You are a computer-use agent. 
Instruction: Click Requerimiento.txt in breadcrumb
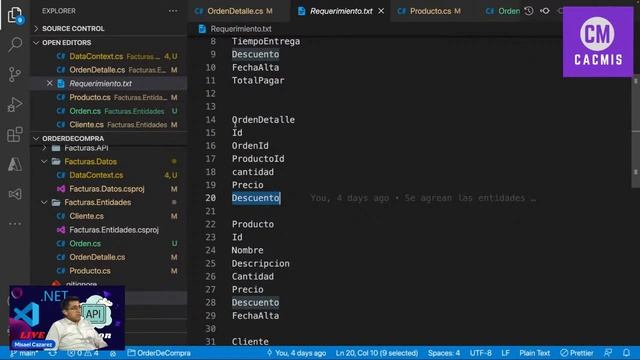(x=241, y=29)
